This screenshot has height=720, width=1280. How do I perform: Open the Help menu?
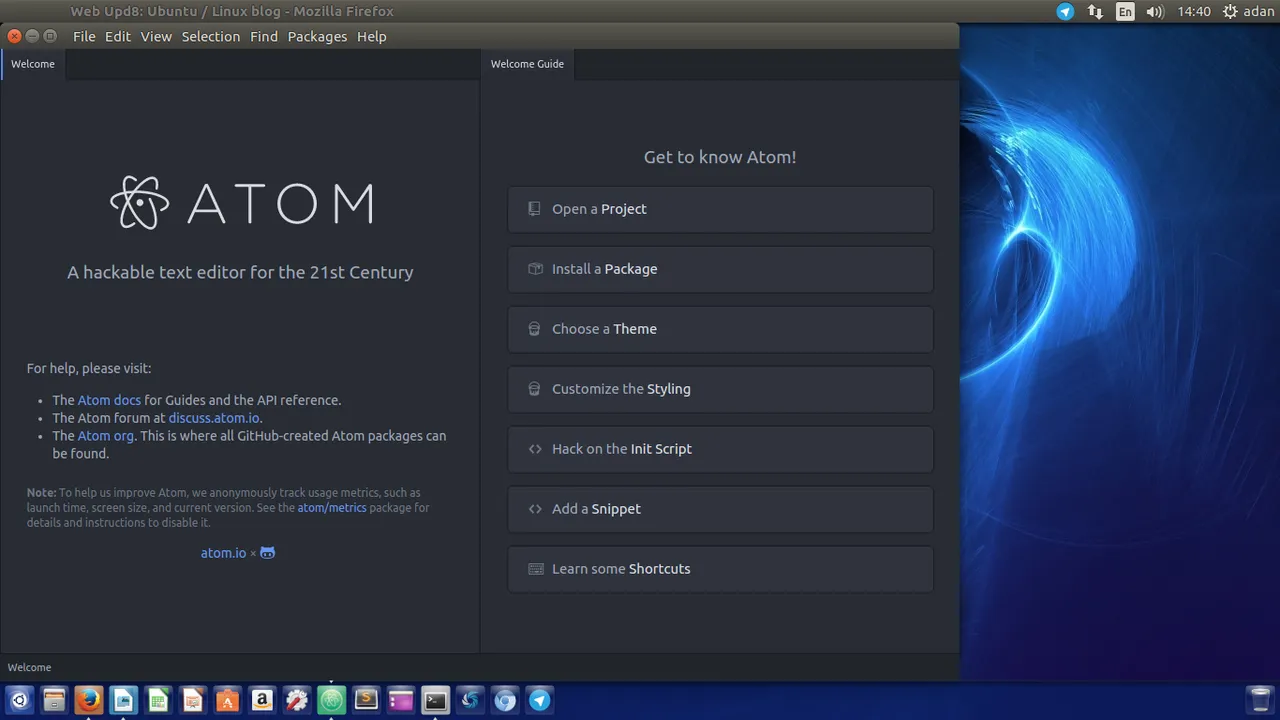coord(372,36)
